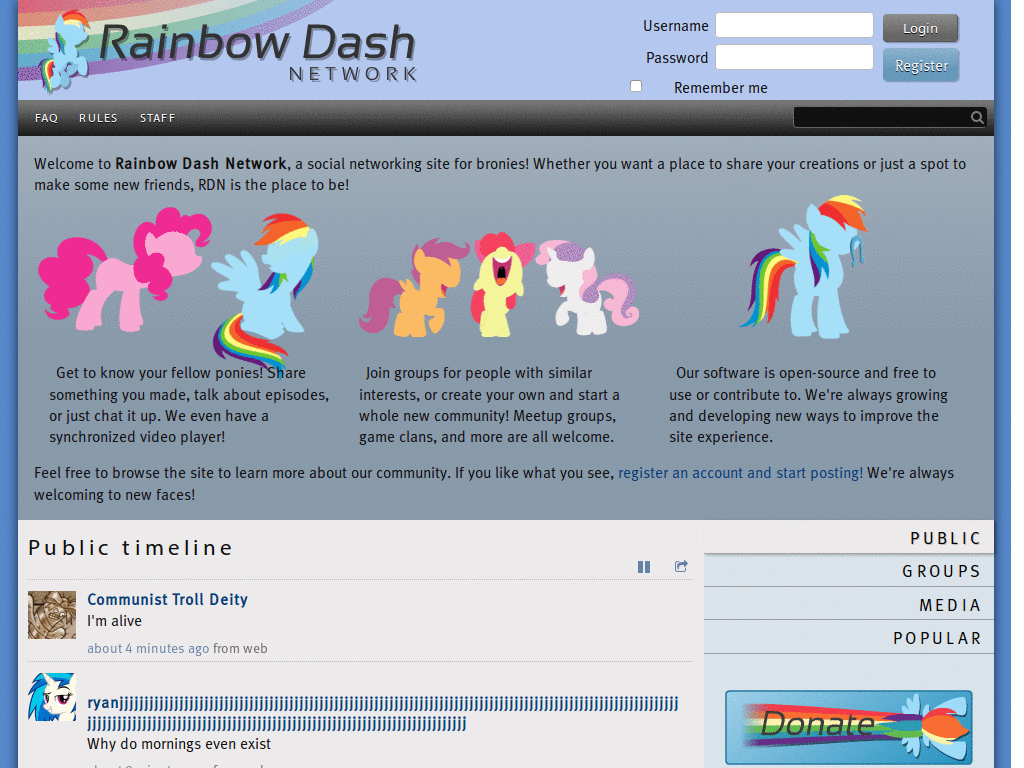Open the about 4 minutes ago permalink
This screenshot has width=1024, height=768.
148,648
